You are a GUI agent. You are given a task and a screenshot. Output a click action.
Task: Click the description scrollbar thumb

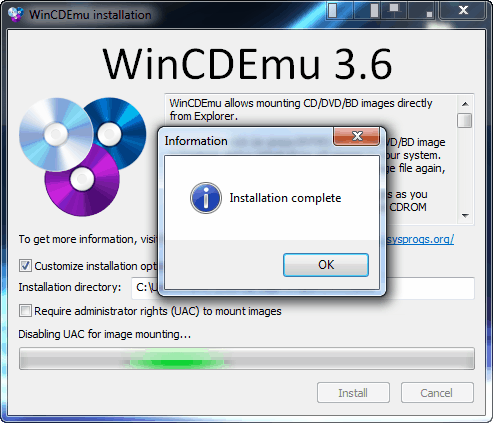point(465,120)
